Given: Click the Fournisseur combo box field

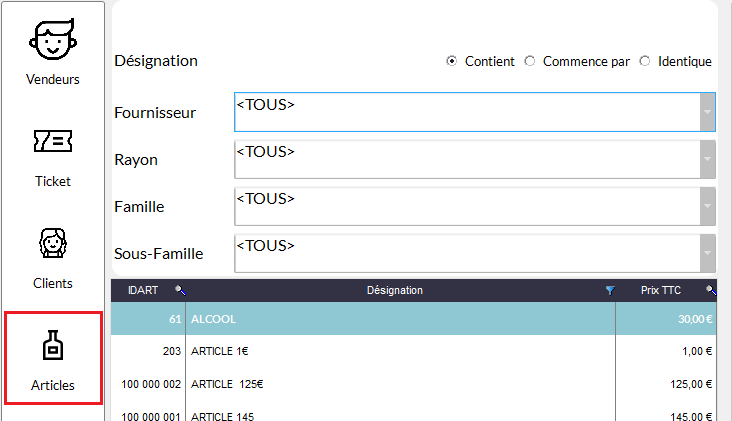Looking at the screenshot, I should (466, 112).
